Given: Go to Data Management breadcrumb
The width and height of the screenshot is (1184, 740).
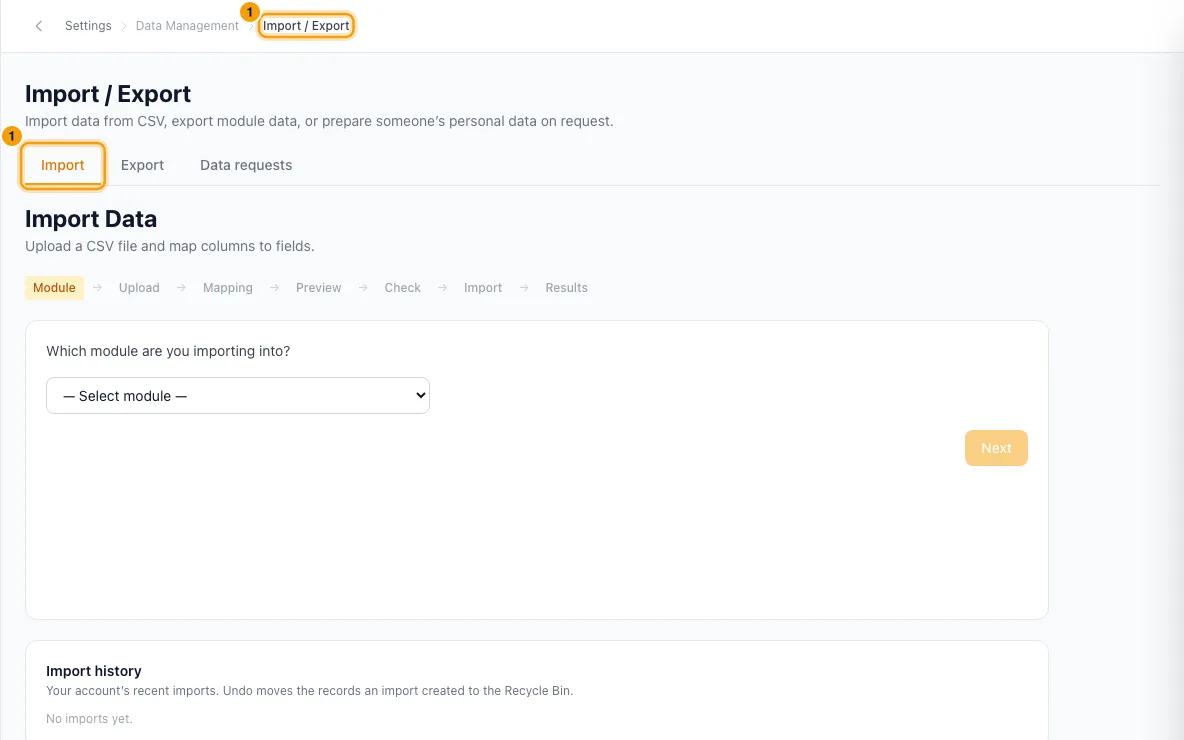Looking at the screenshot, I should 187,26.
